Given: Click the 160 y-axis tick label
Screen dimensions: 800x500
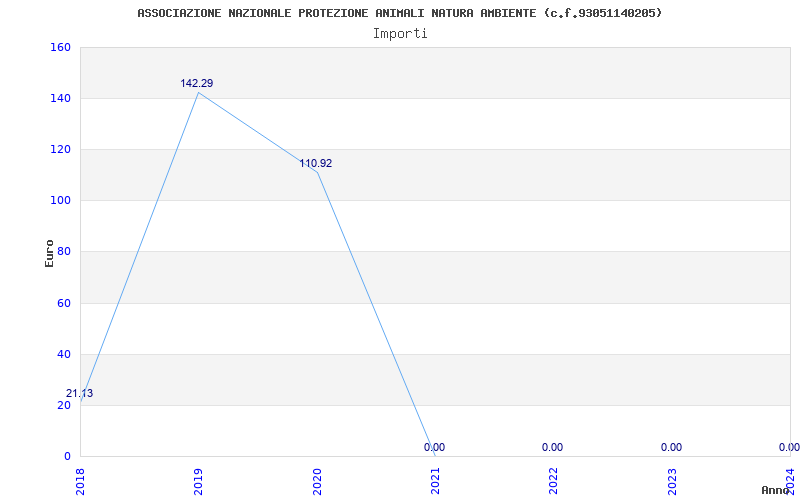Looking at the screenshot, I should point(60,47).
